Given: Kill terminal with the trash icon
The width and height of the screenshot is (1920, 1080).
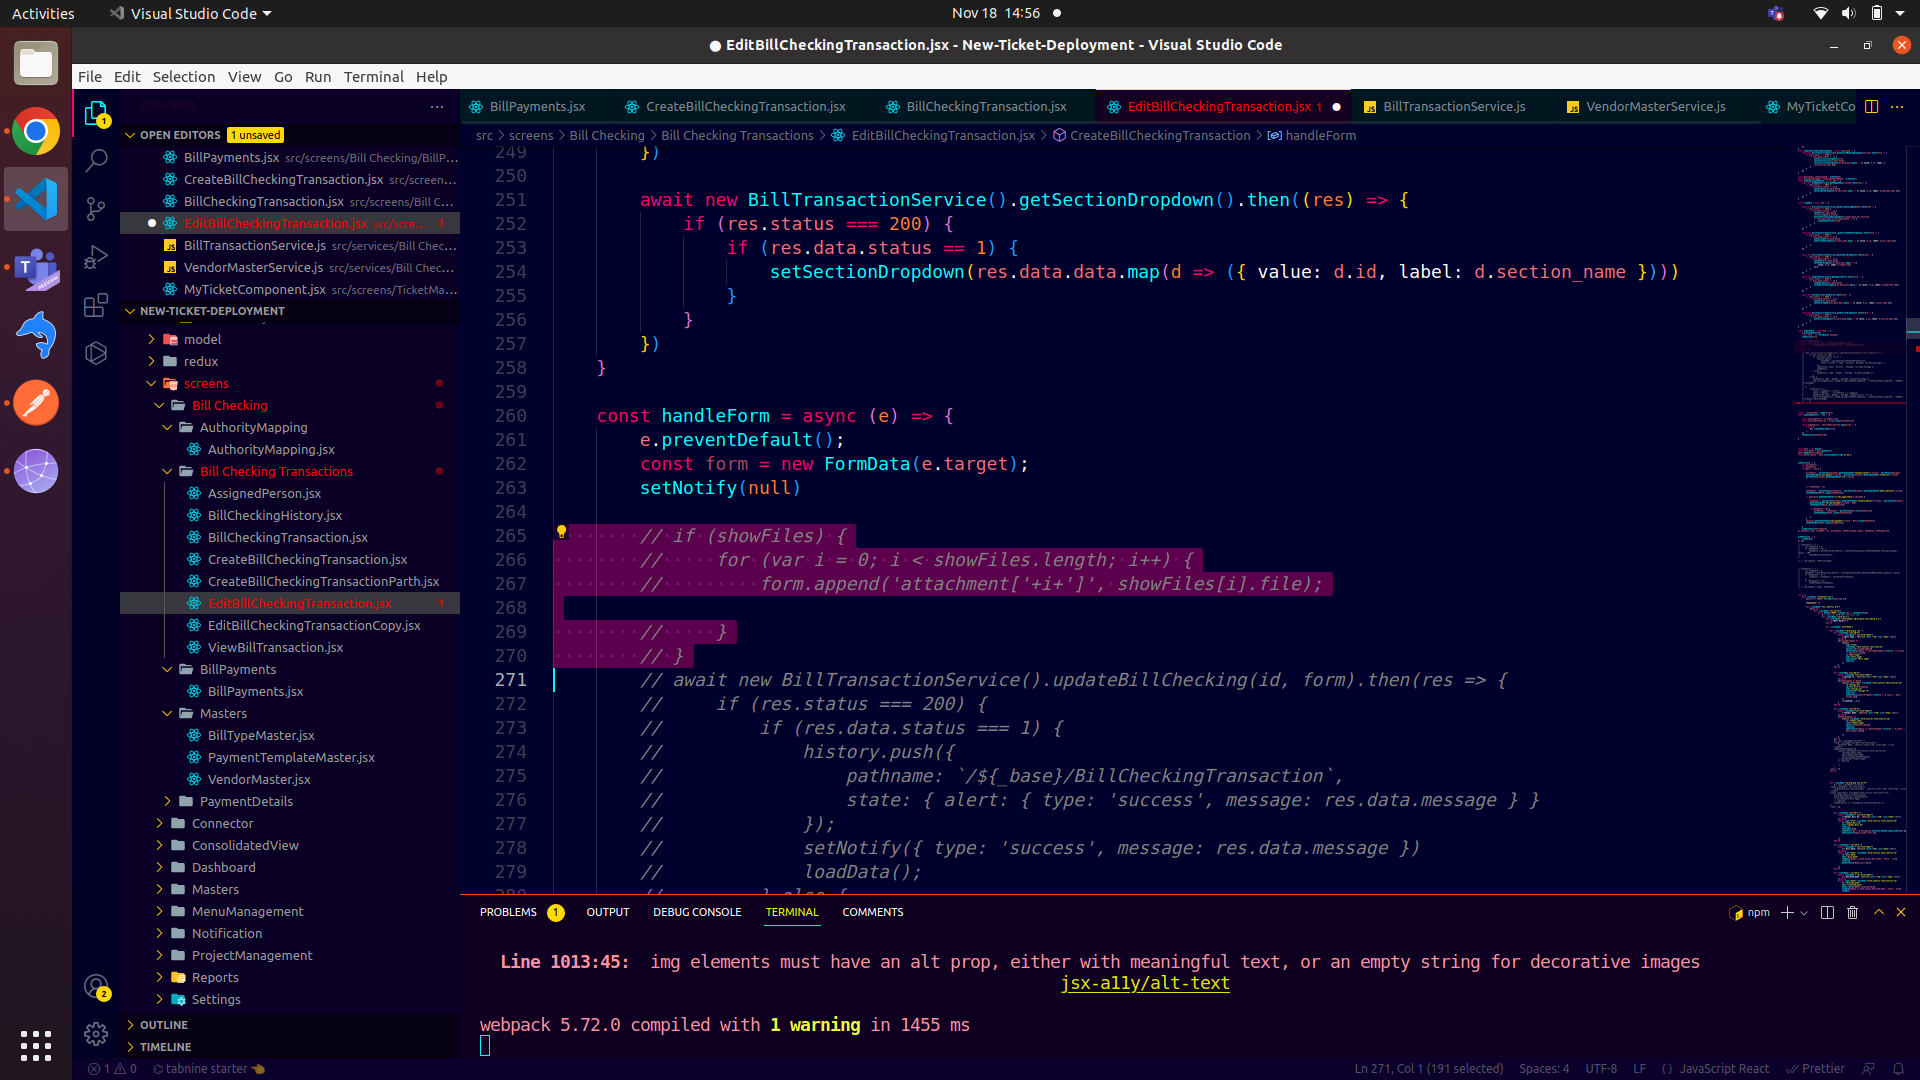Looking at the screenshot, I should (1852, 912).
